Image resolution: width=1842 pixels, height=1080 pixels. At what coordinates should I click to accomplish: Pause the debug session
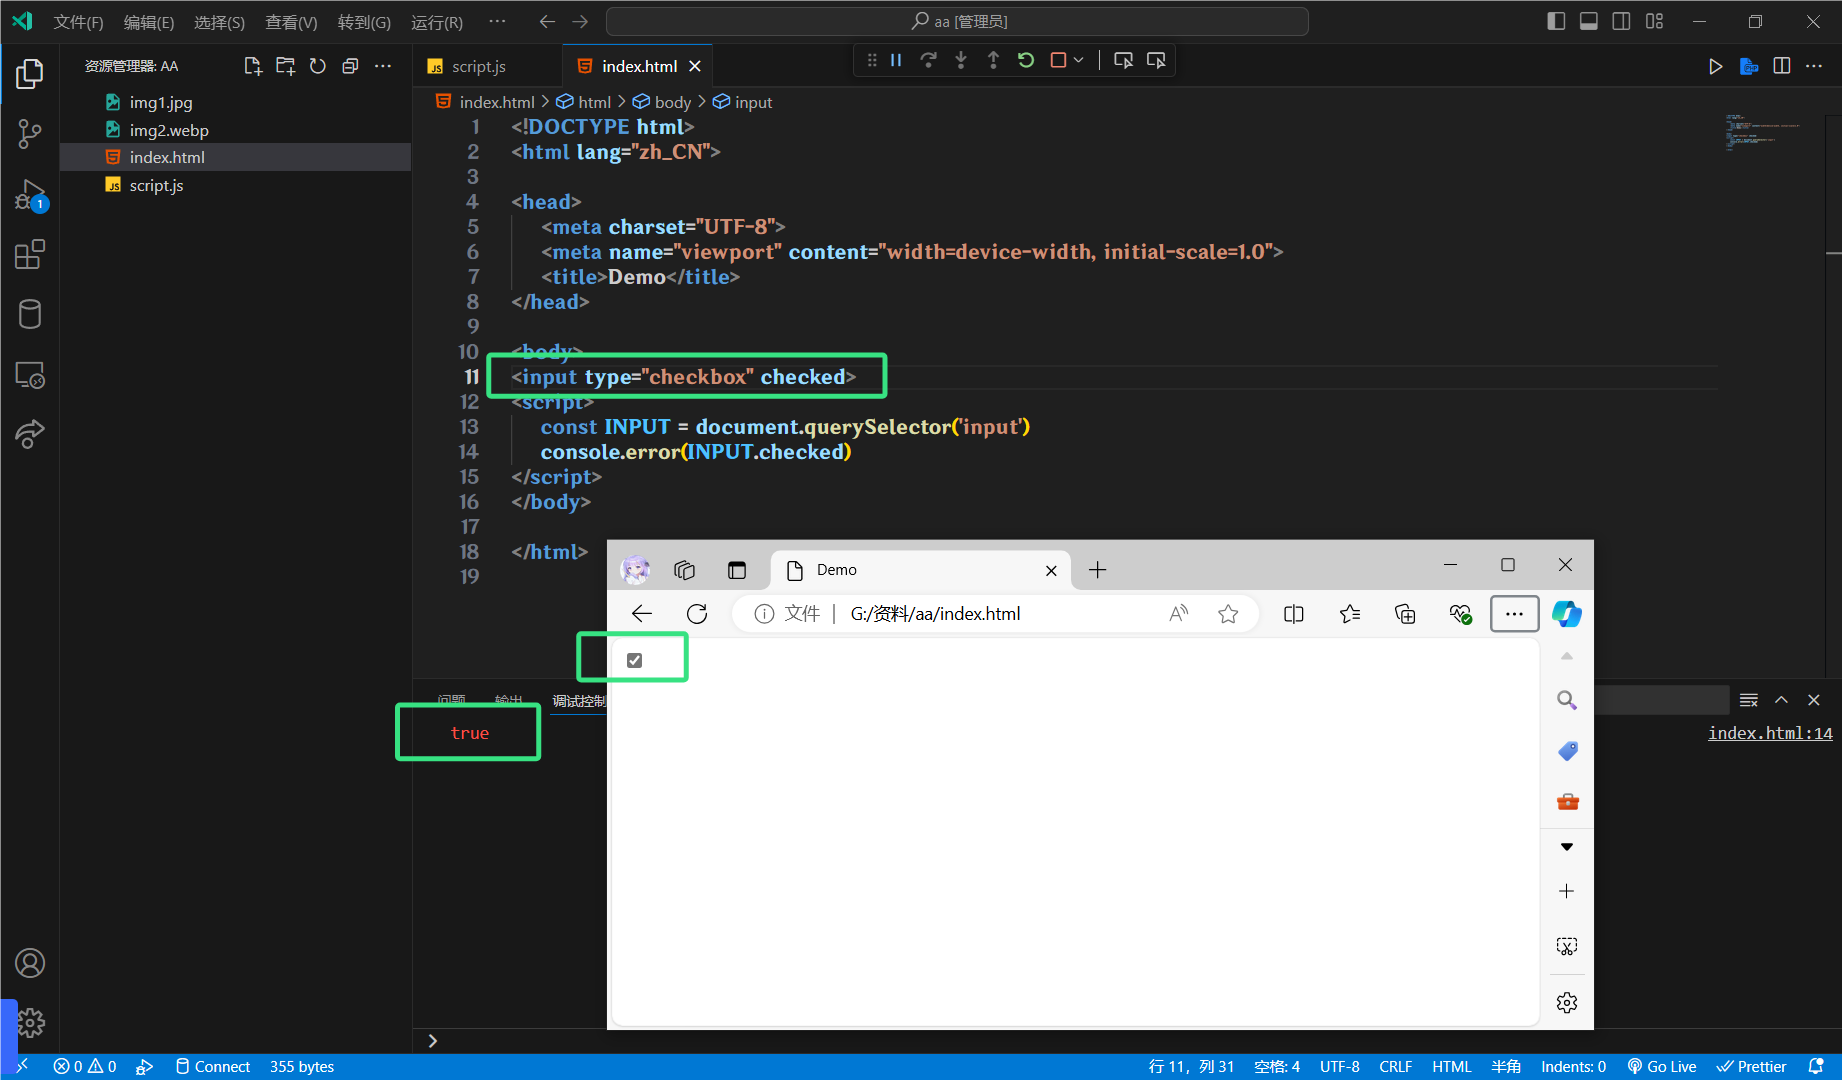[896, 60]
